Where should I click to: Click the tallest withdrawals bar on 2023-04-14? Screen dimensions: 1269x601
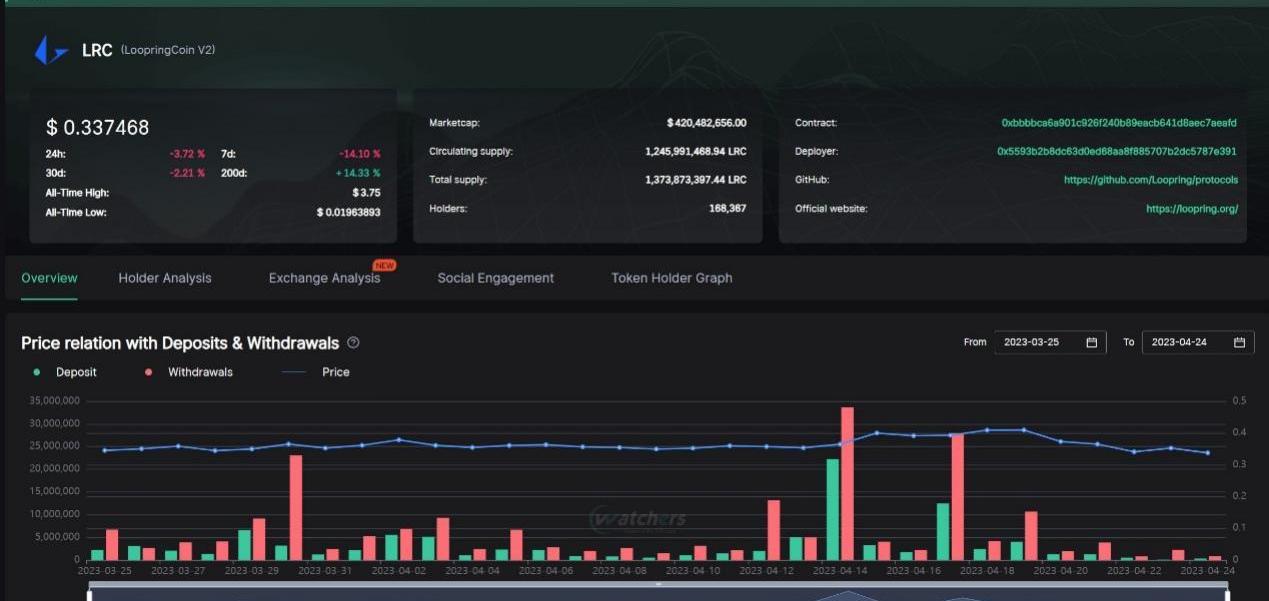click(847, 483)
